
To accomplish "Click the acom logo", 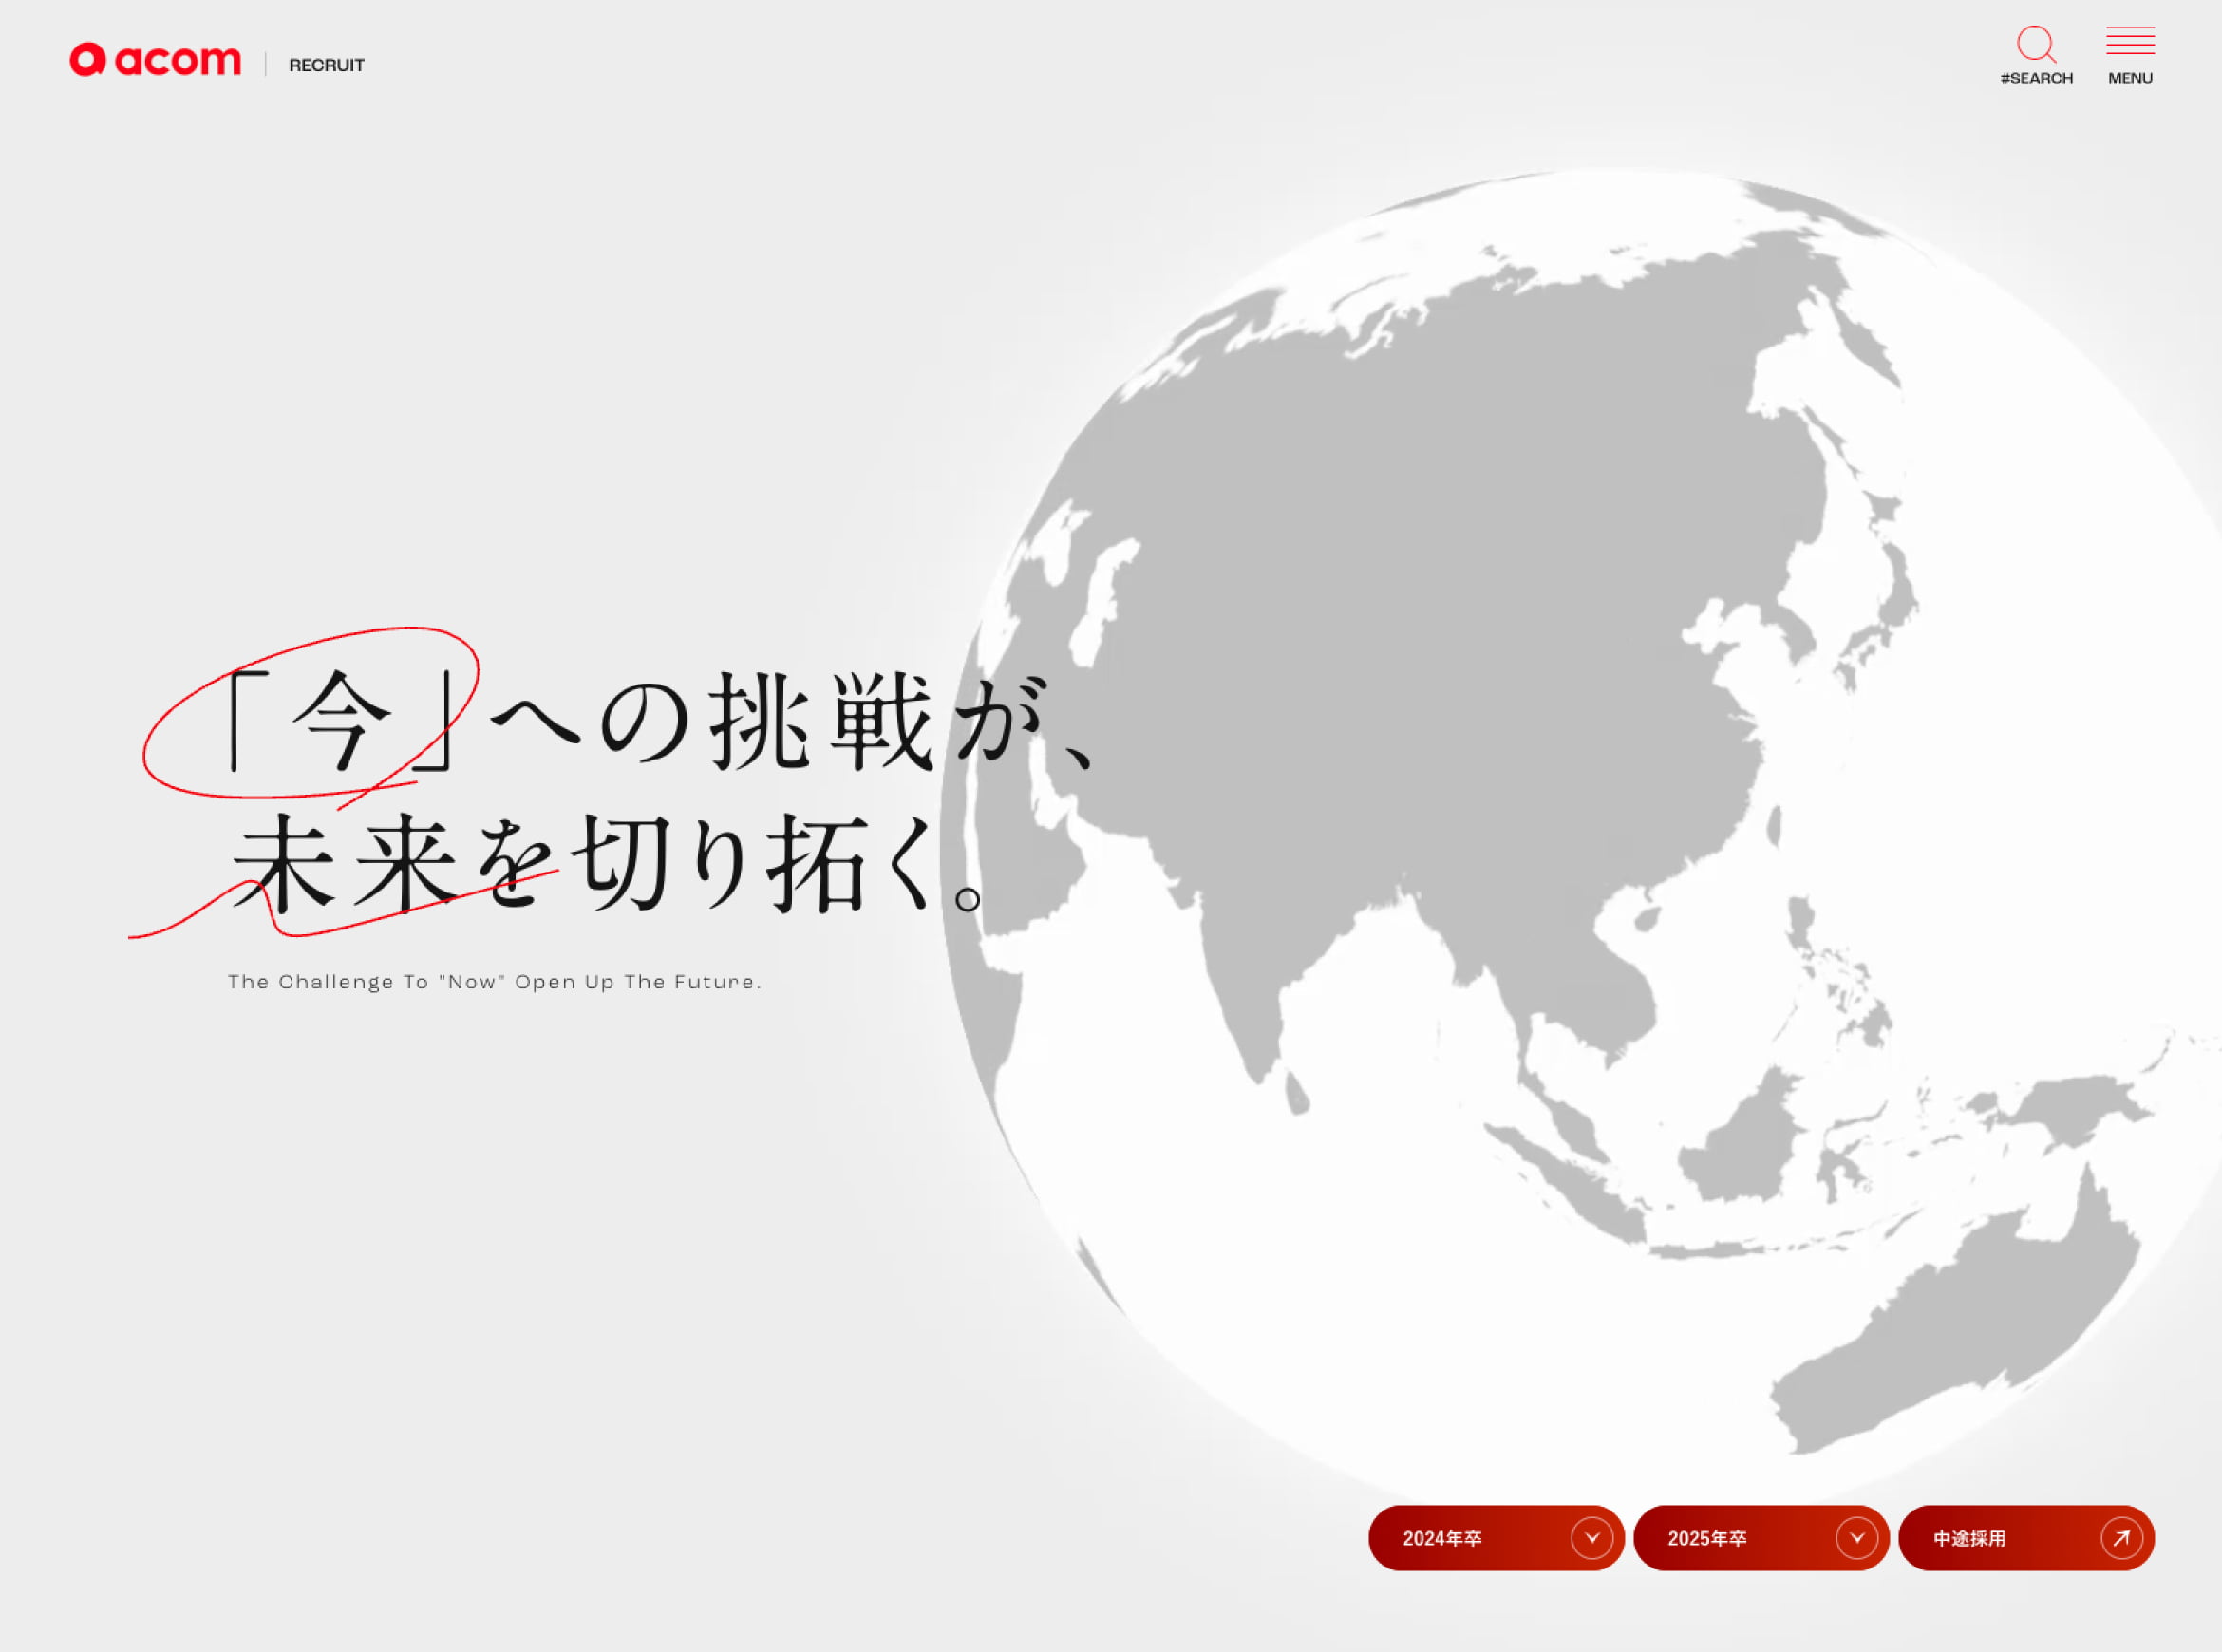I will coord(155,60).
